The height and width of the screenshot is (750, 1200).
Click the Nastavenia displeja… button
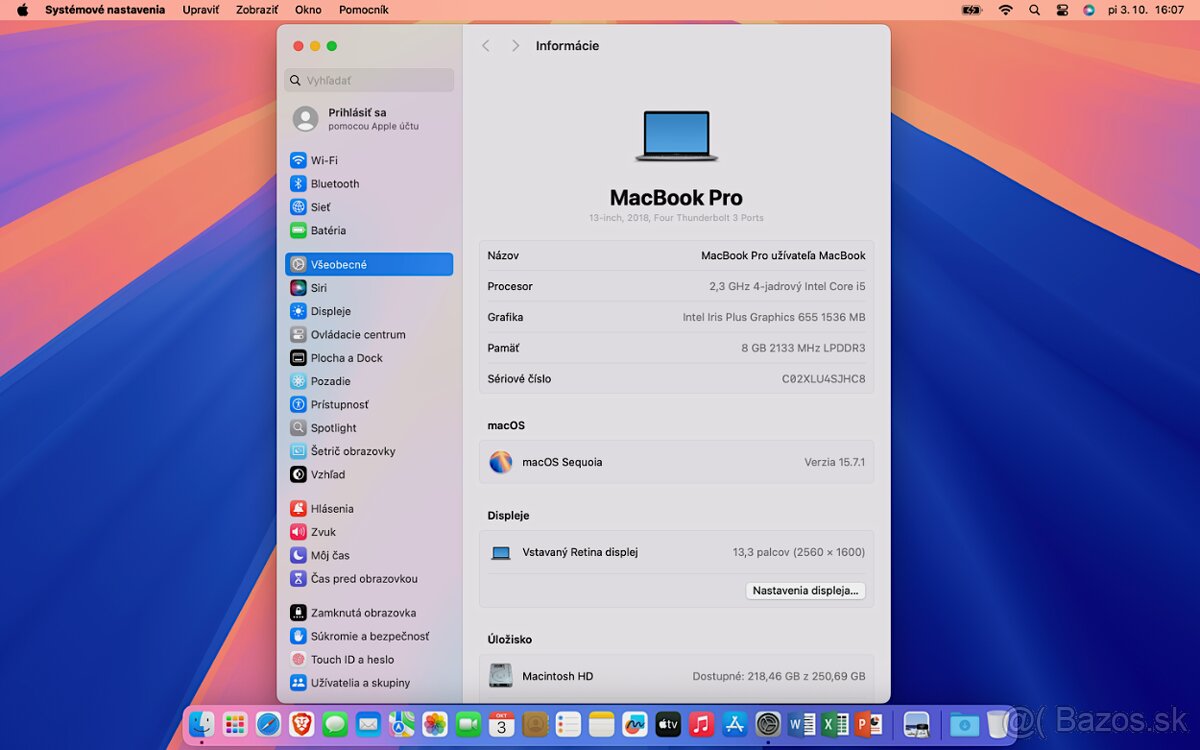click(x=805, y=590)
